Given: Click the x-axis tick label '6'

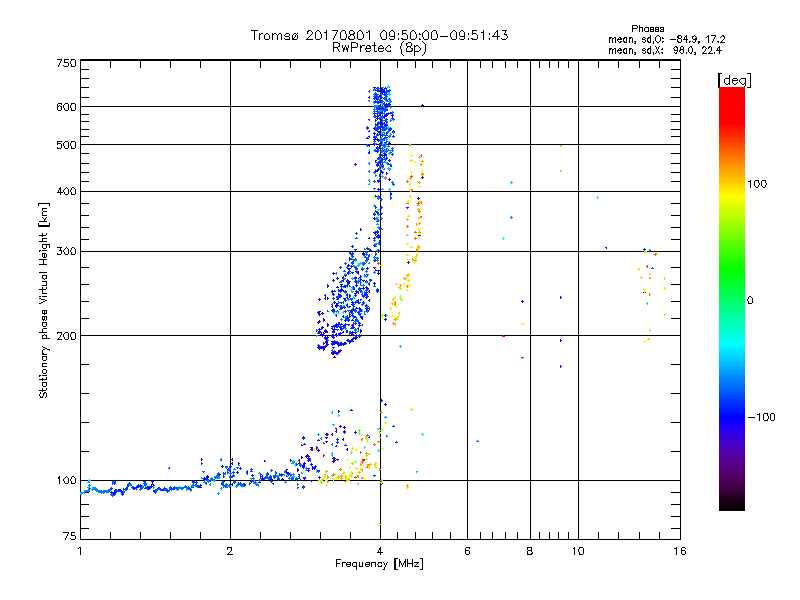Looking at the screenshot, I should click(467, 551).
